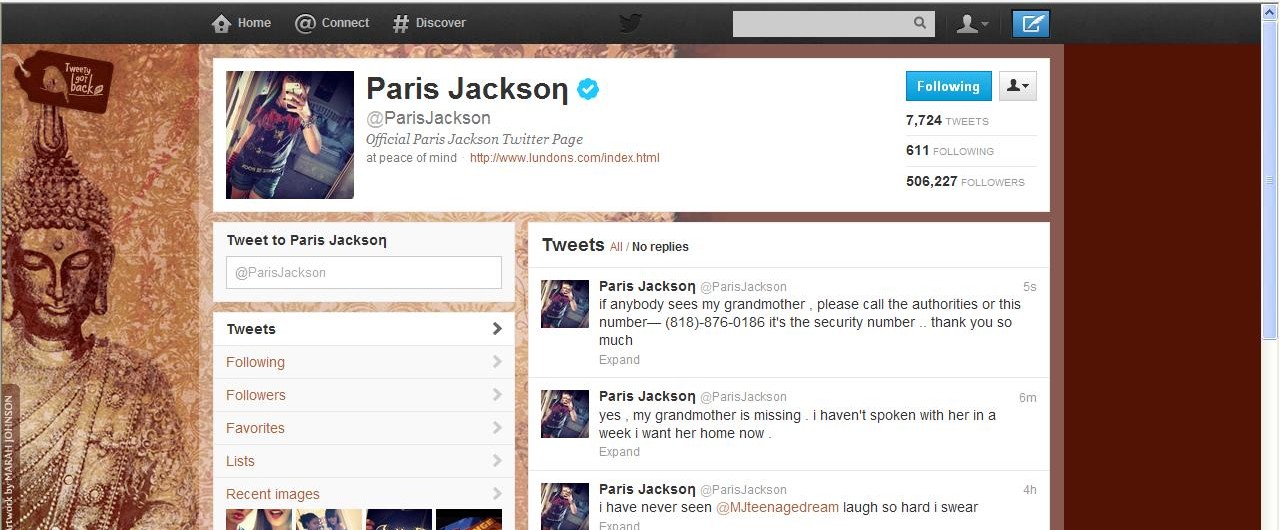Select Followers in sidebar list
The width and height of the screenshot is (1280, 530).
(x=364, y=395)
